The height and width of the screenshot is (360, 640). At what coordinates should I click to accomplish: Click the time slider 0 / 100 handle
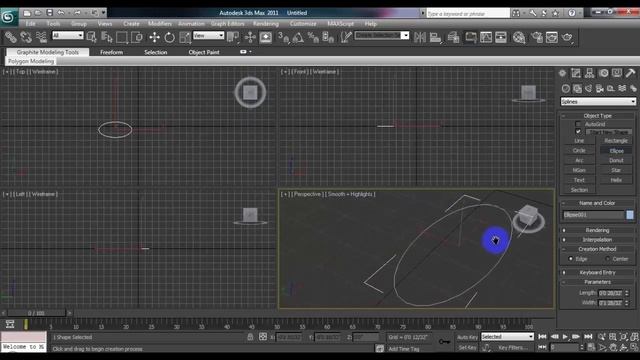coord(36,313)
